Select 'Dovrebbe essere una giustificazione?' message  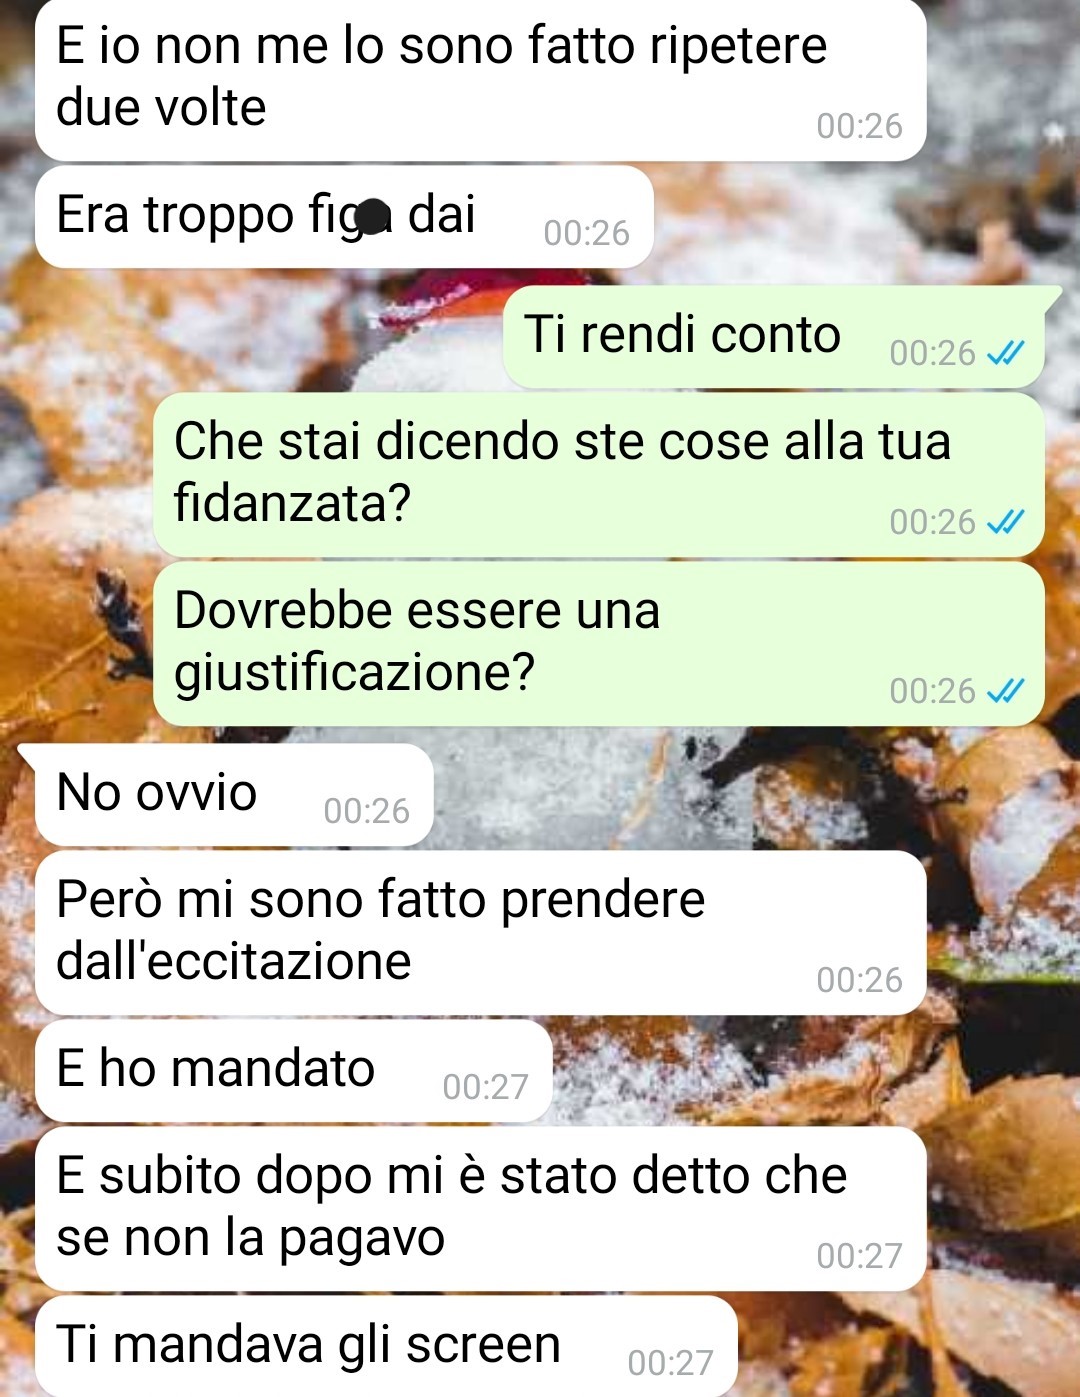point(599,644)
